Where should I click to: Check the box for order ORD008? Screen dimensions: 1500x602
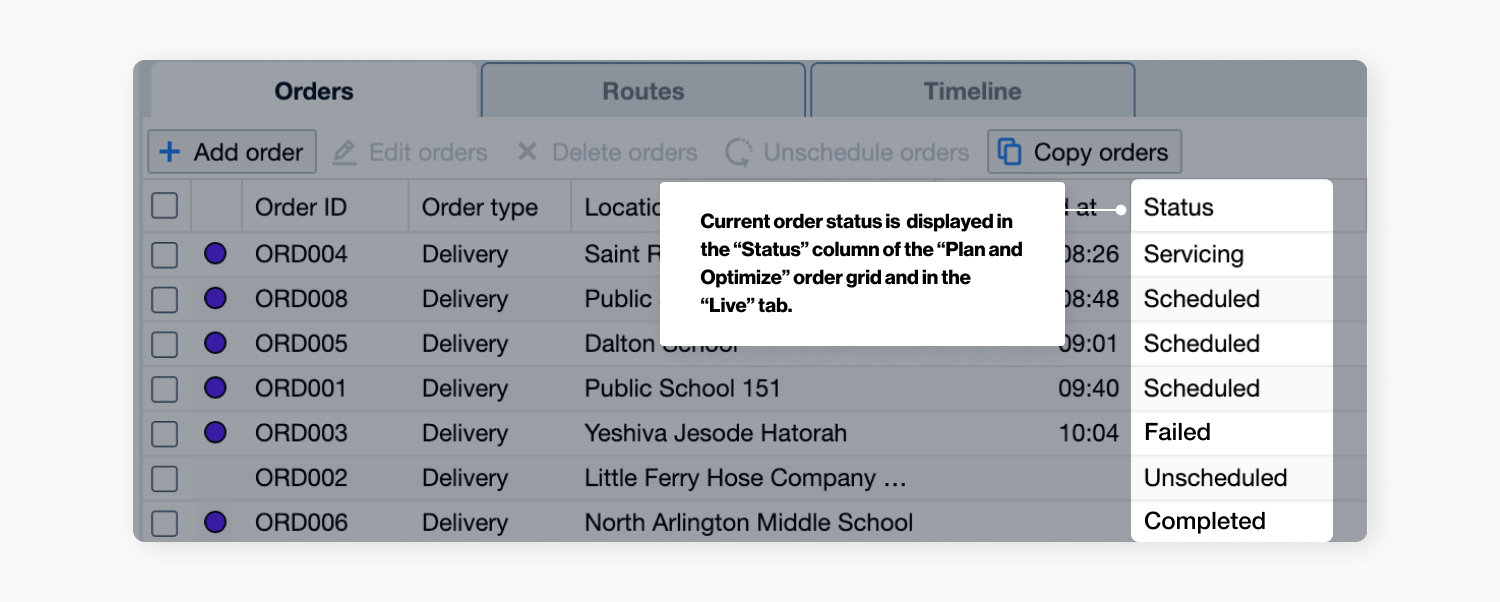point(164,299)
